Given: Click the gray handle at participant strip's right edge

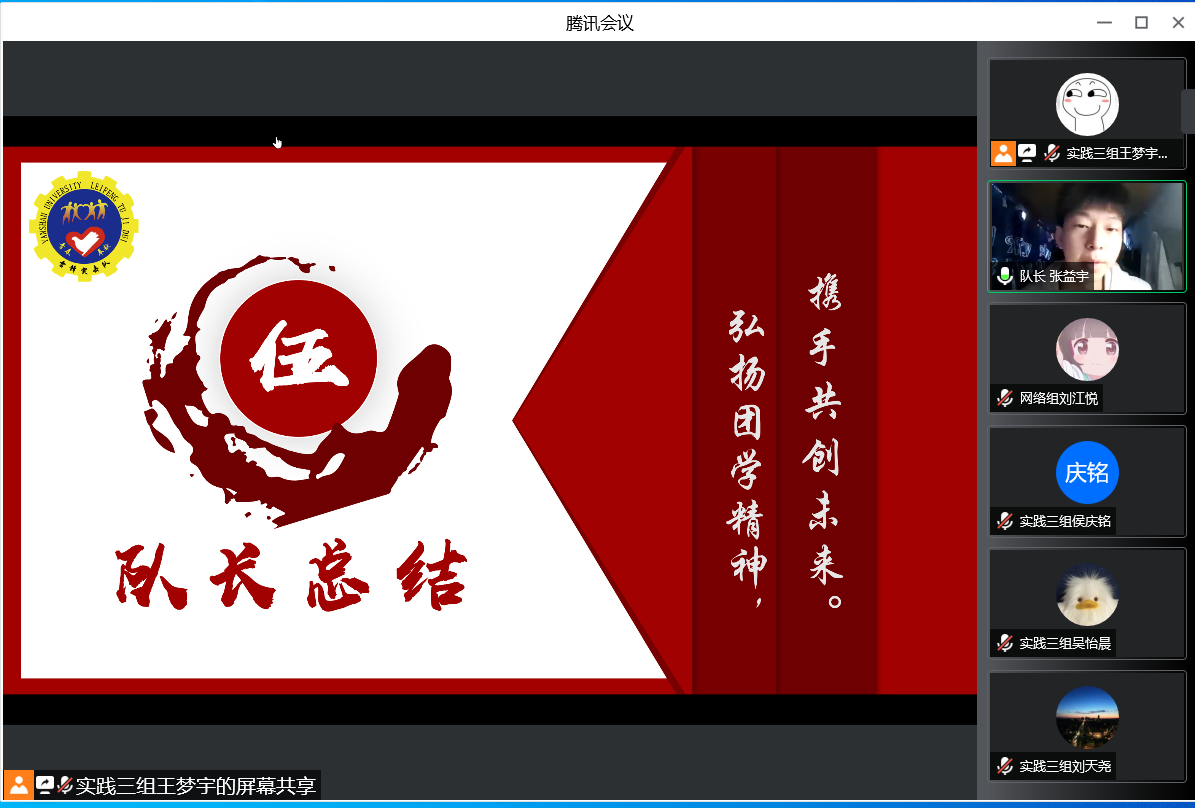Looking at the screenshot, I should (1188, 110).
